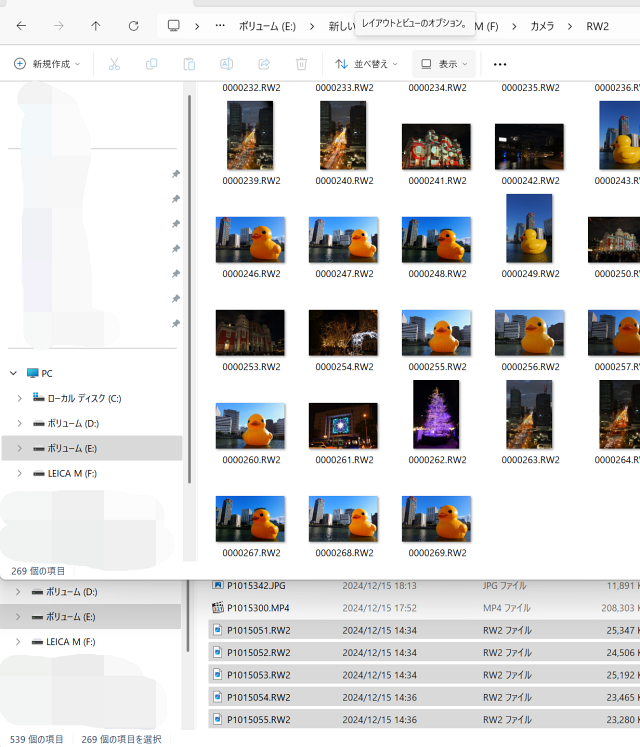Select thumbnail 0000261.RW2
The height and width of the screenshot is (747, 640).
point(343,425)
